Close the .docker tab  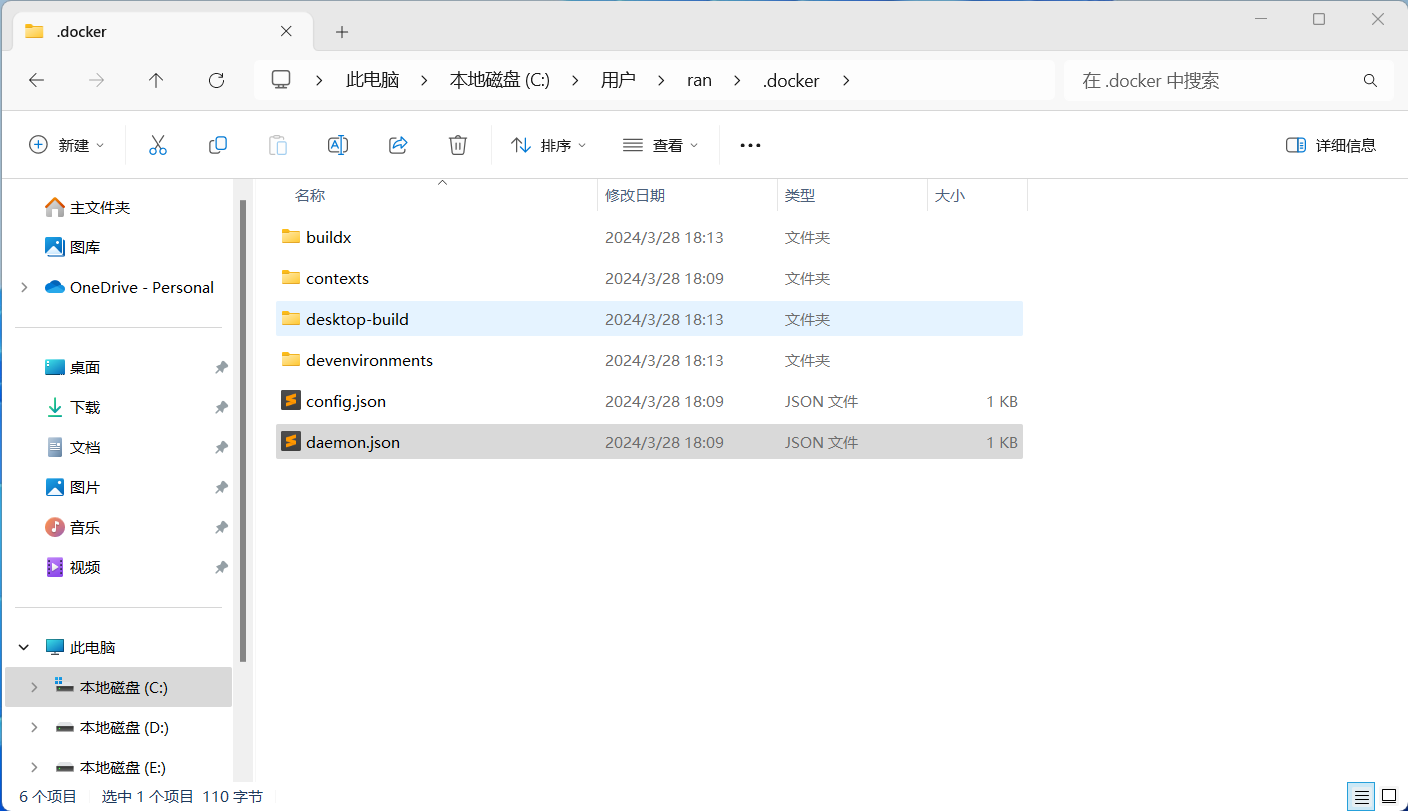(x=286, y=31)
